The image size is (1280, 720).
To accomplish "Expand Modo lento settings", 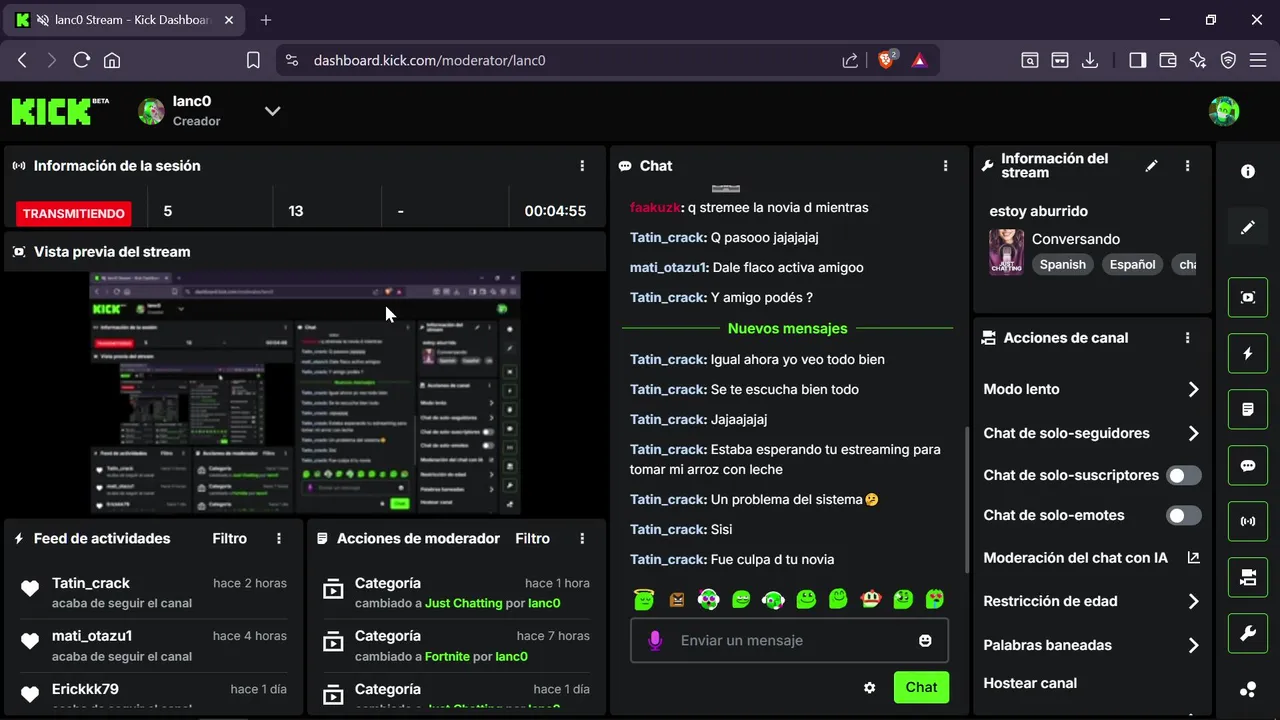I will pos(1193,389).
